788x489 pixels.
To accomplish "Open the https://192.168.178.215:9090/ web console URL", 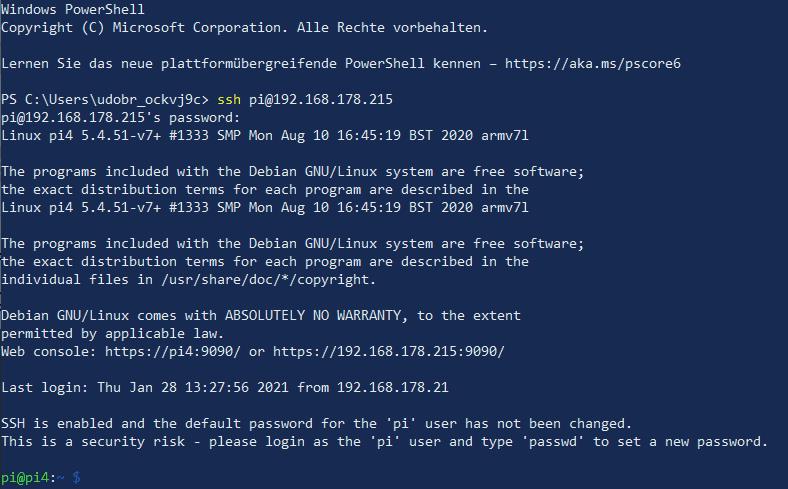I will point(388,351).
